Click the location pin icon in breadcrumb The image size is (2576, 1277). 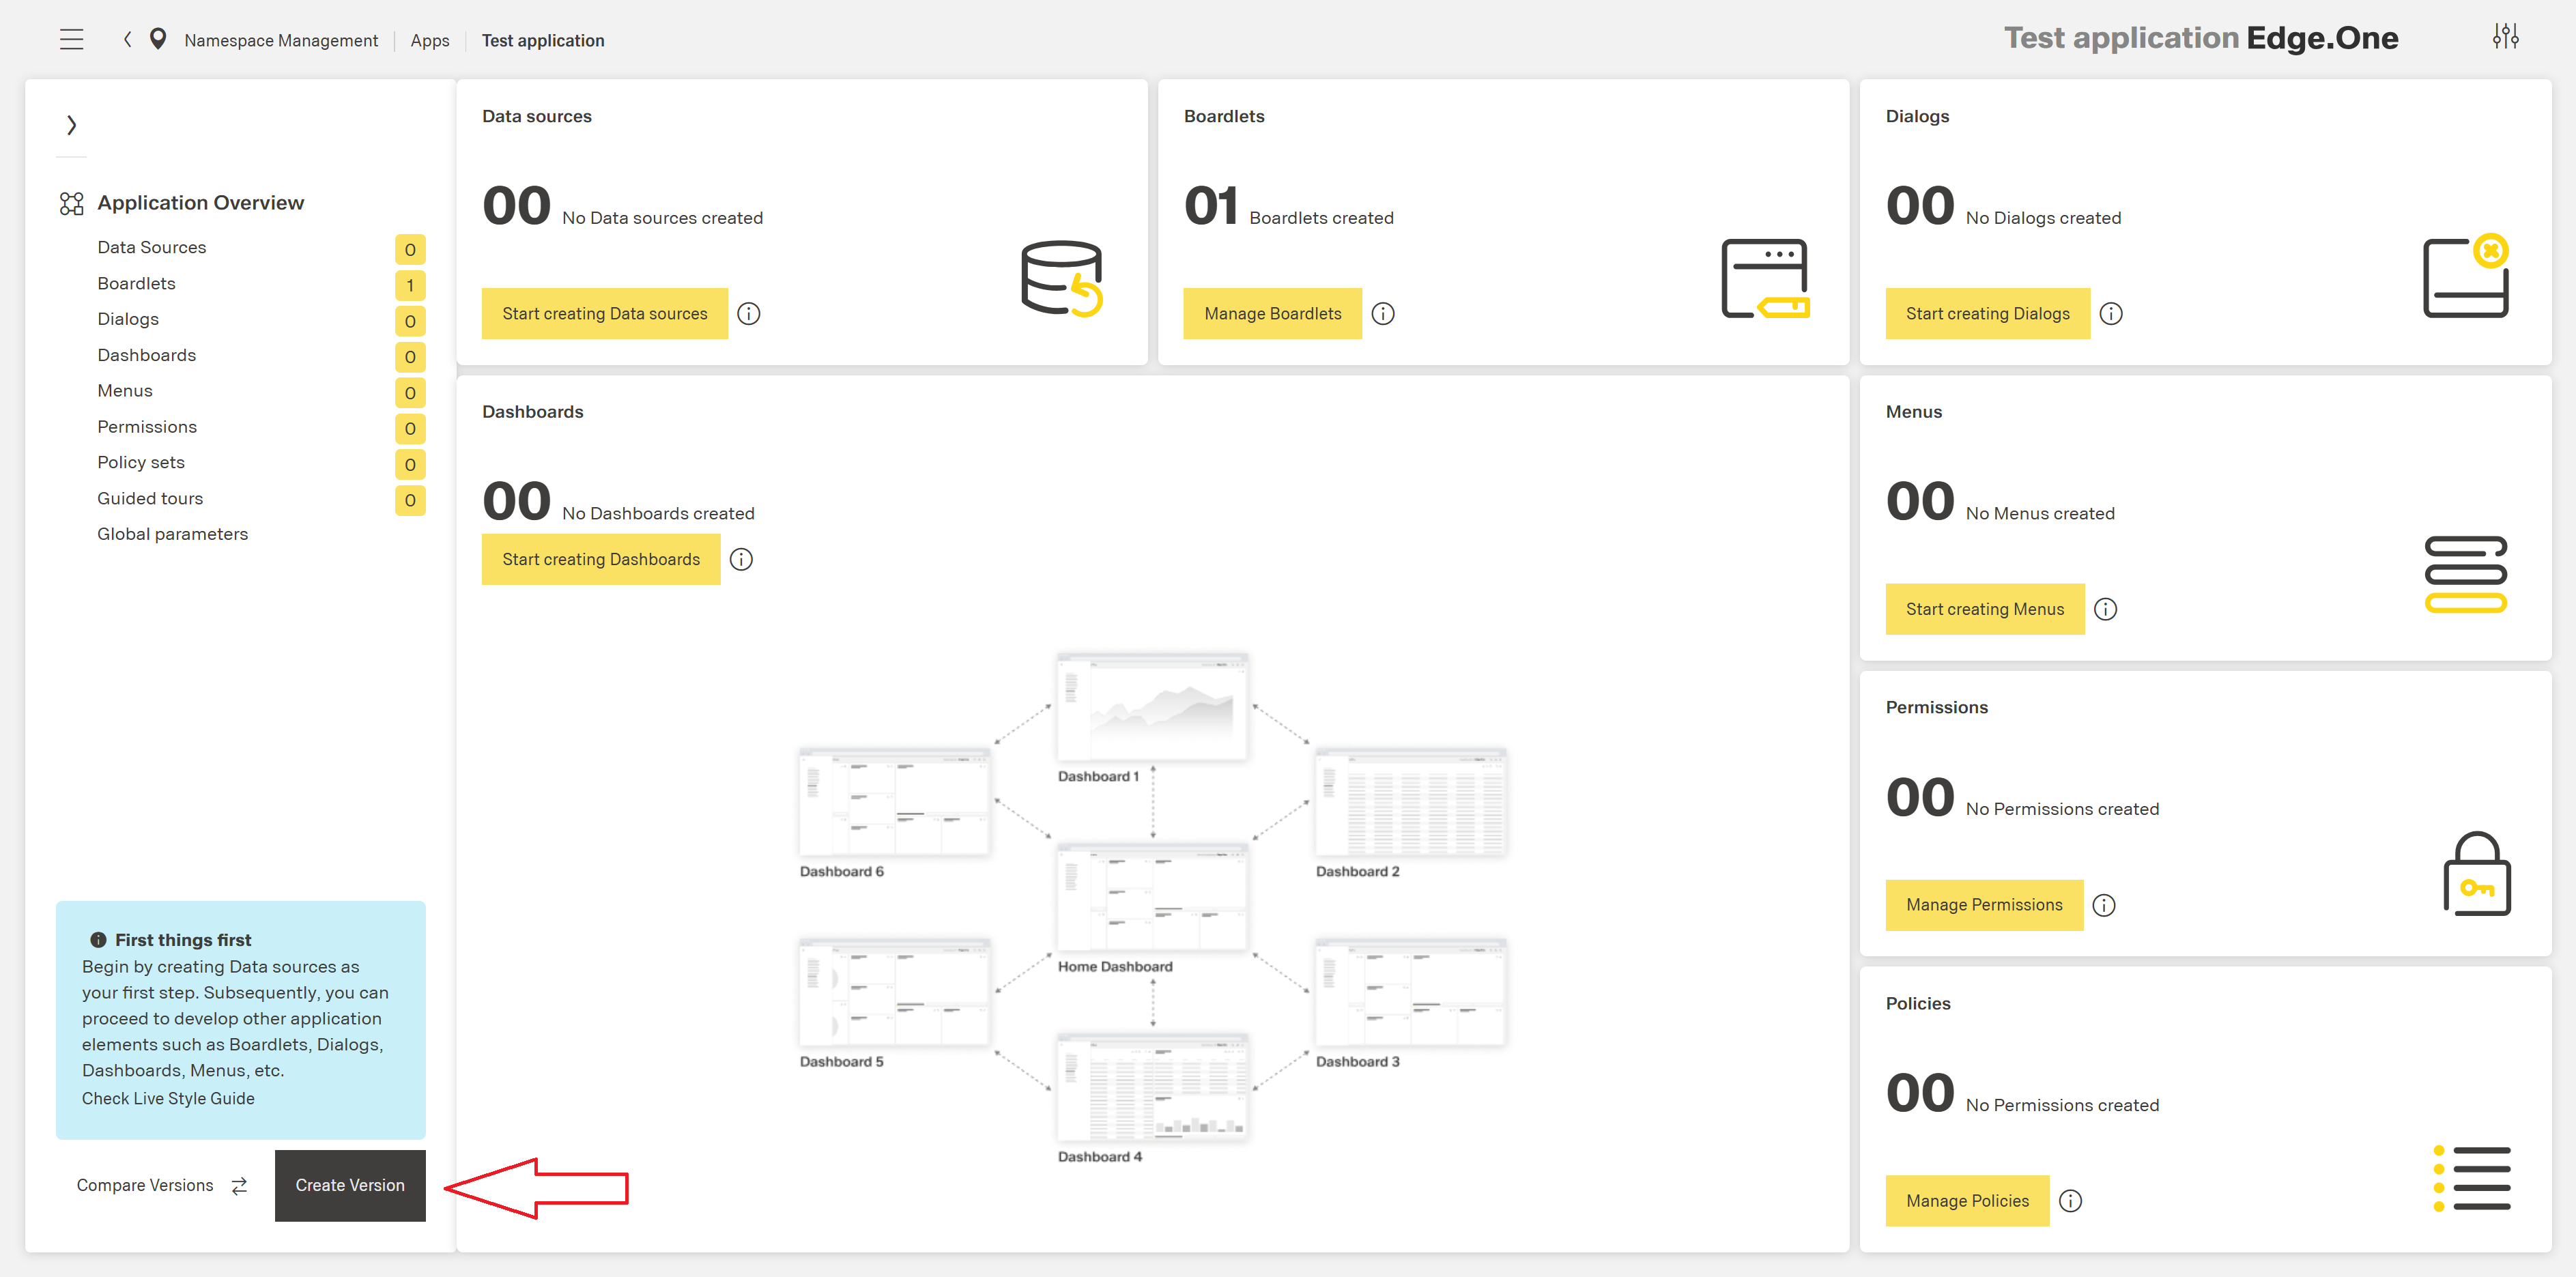pos(158,39)
